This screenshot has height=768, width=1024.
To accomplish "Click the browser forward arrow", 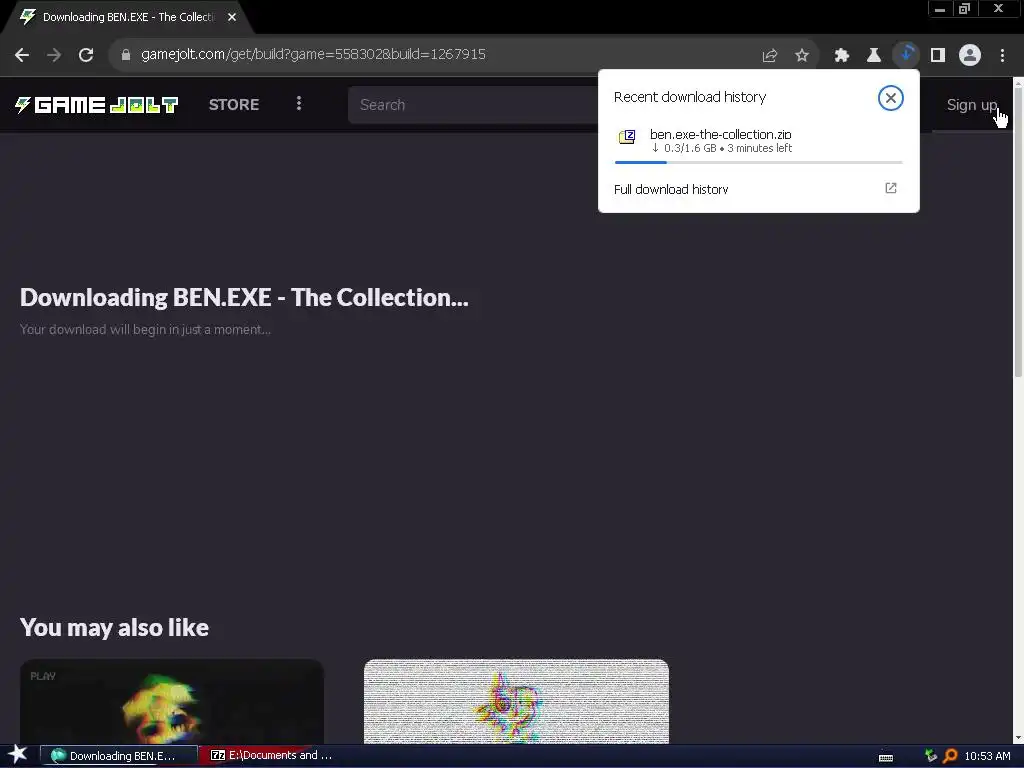I will pyautogui.click(x=54, y=55).
